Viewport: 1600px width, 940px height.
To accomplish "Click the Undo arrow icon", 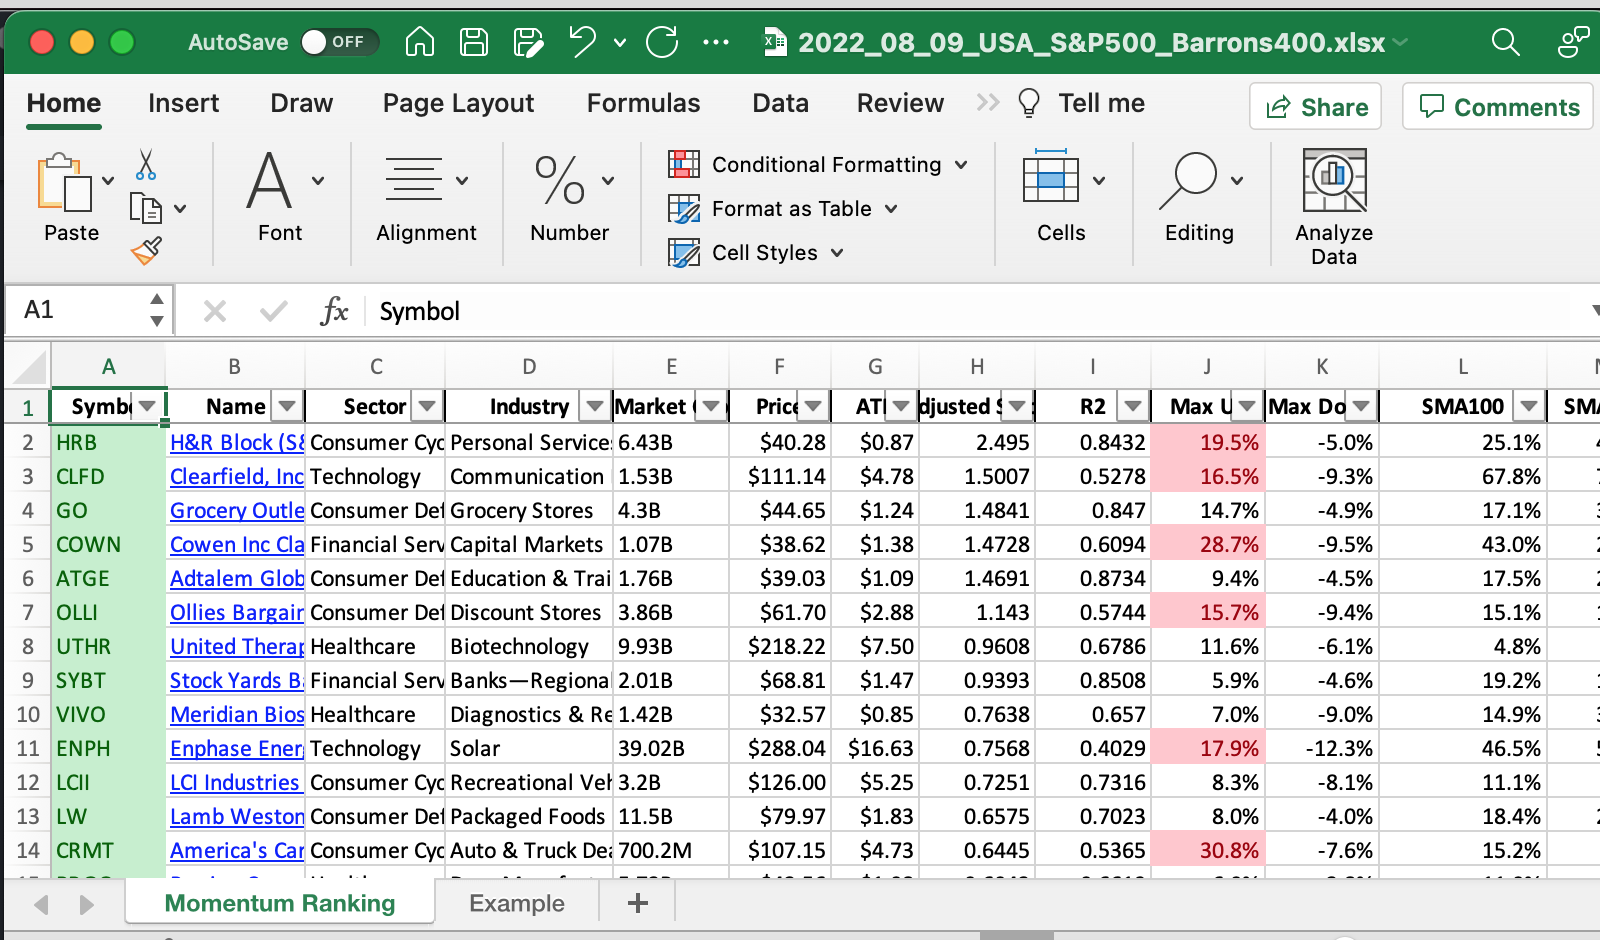I will [x=581, y=42].
